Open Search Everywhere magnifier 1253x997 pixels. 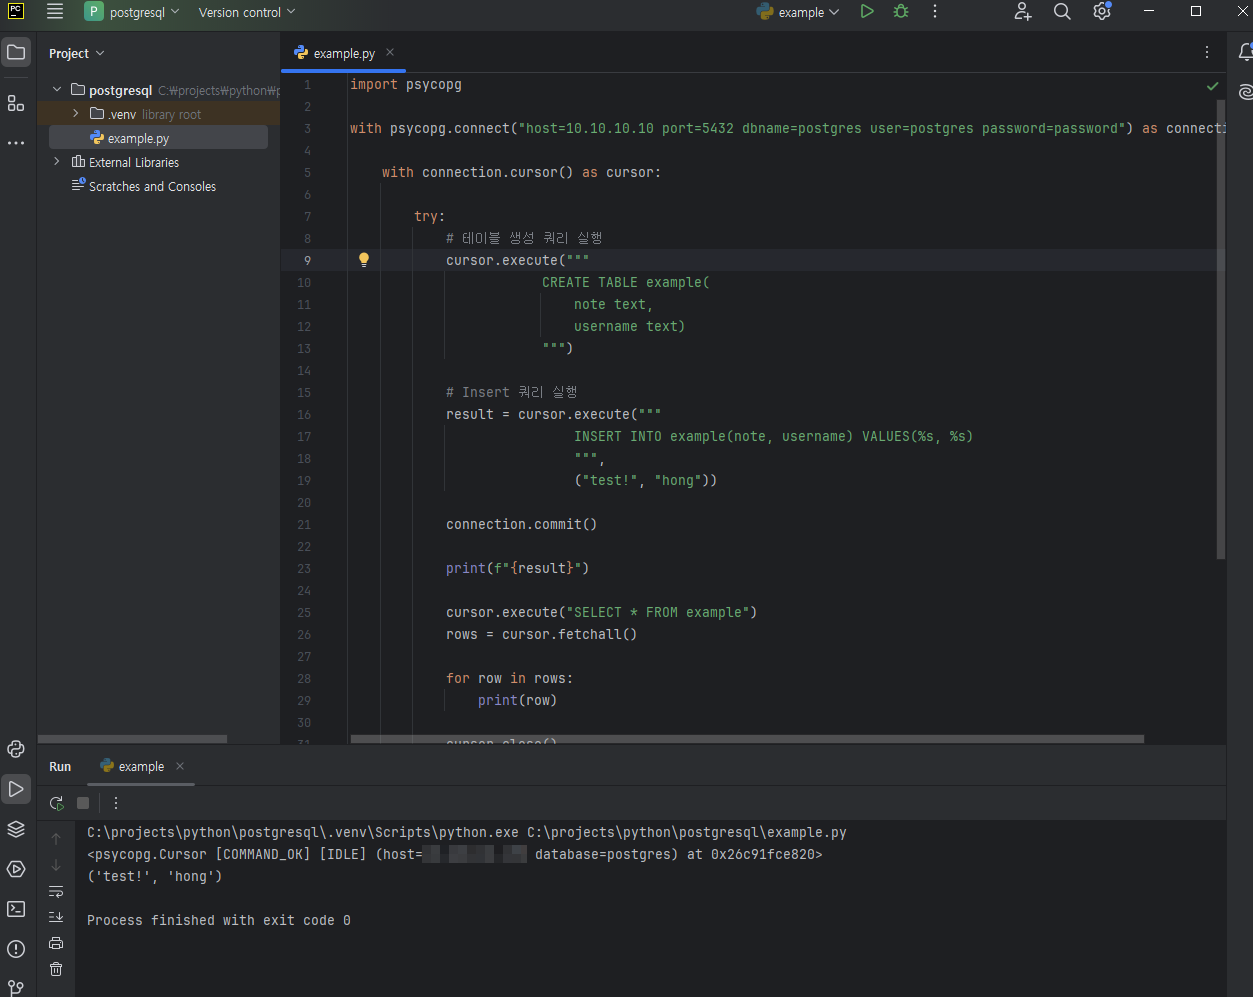click(1062, 12)
